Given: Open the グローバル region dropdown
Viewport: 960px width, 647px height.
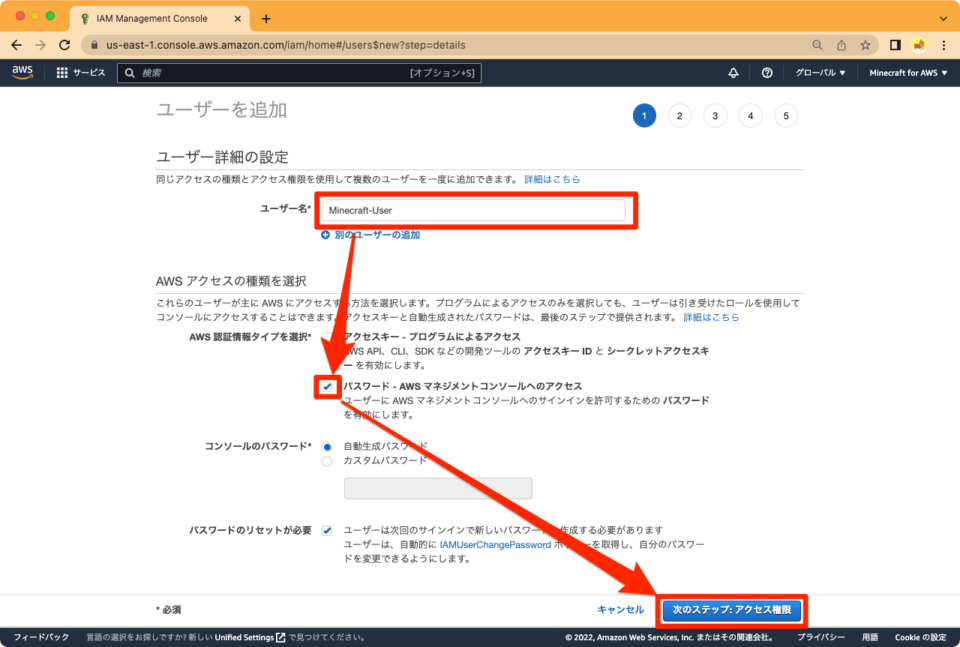Looking at the screenshot, I should [819, 72].
